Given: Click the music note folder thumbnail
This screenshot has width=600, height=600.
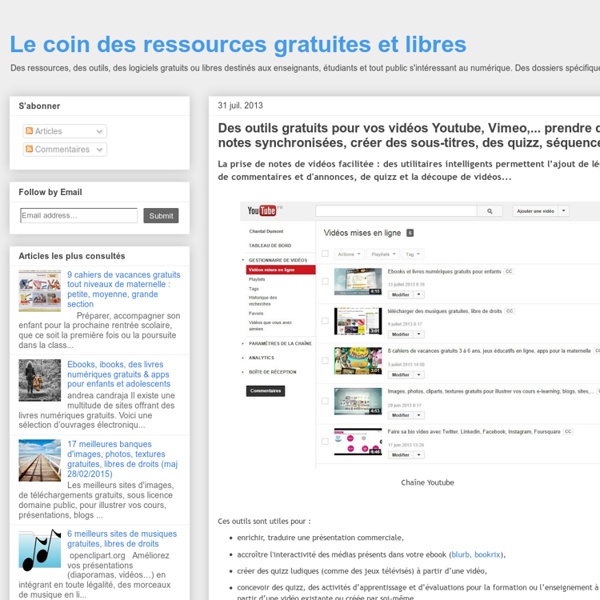Looking at the screenshot, I should tap(40, 550).
